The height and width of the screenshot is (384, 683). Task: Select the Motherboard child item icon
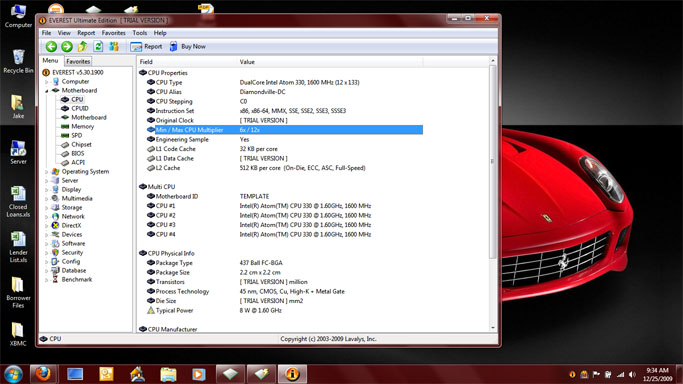click(65, 118)
